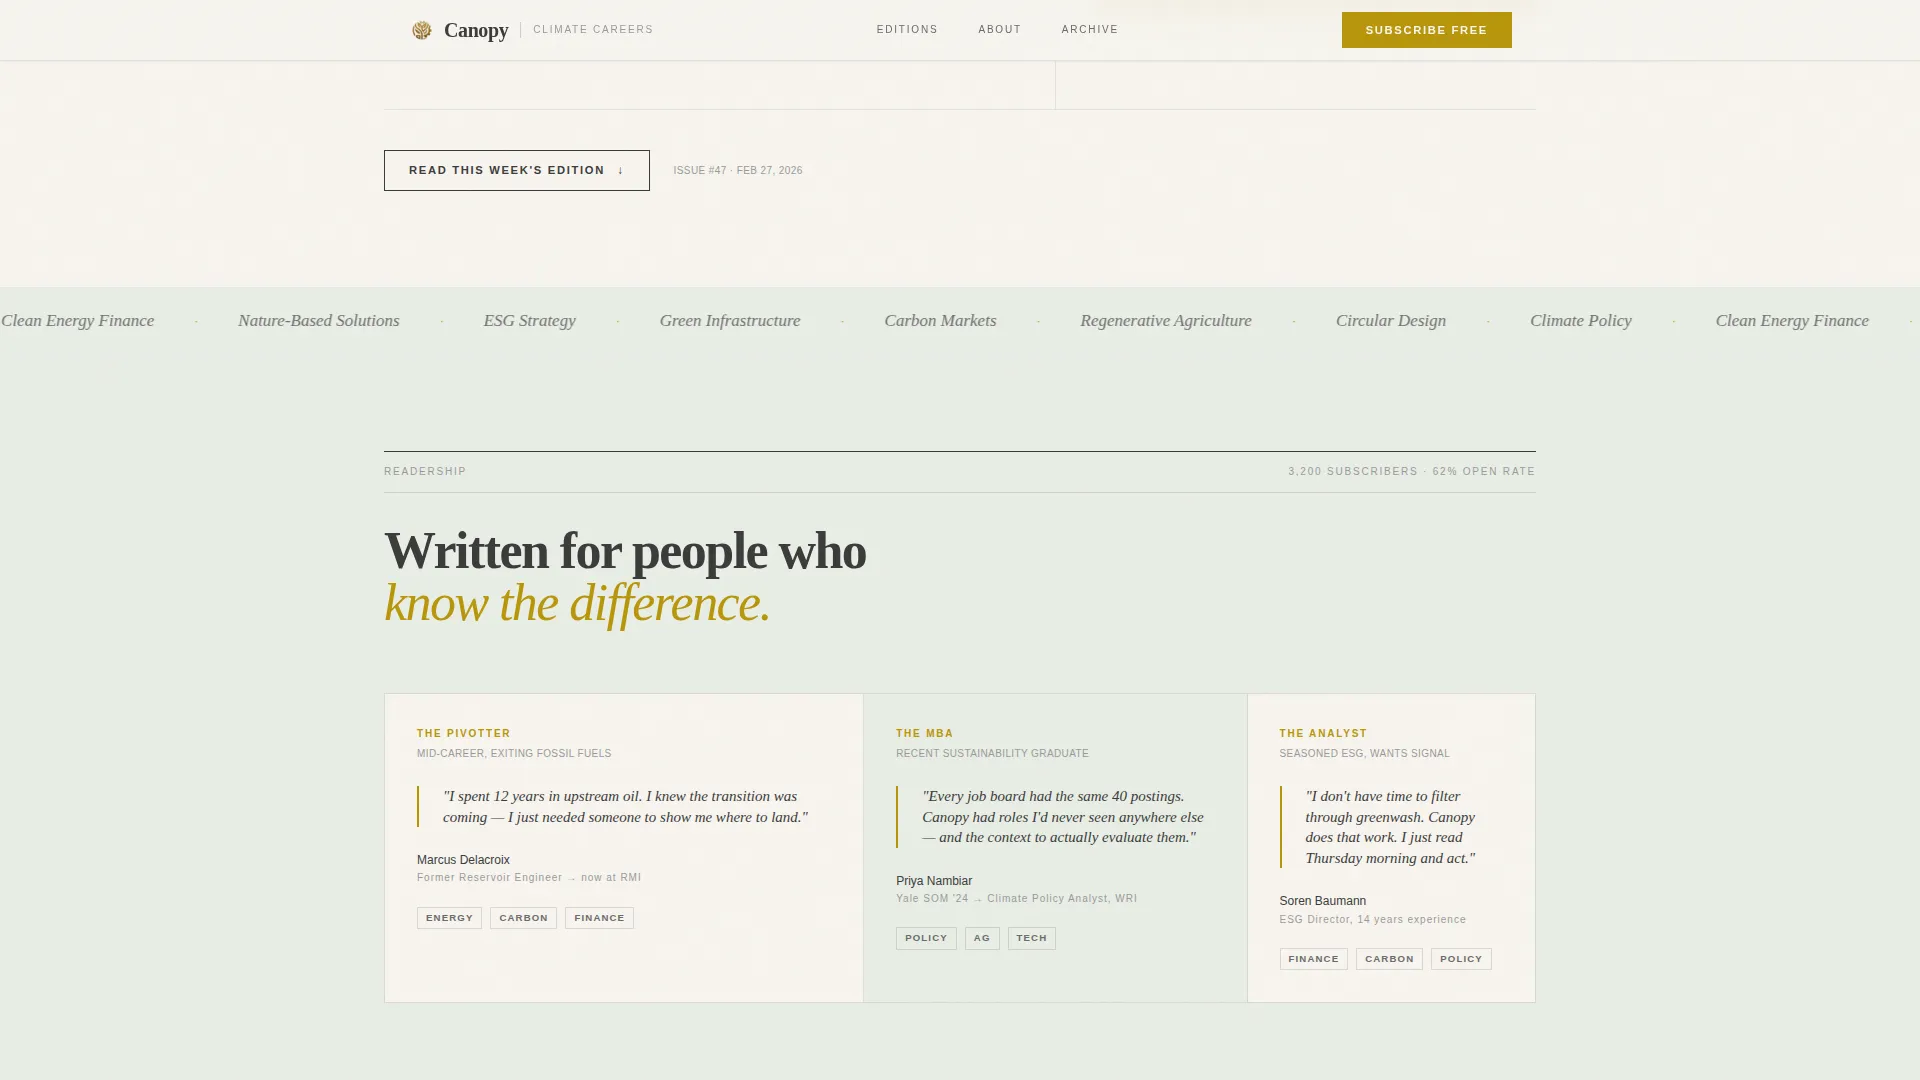Click the Marcus Delacroix upstream oil quote
This screenshot has width=1920, height=1080.
coord(625,807)
